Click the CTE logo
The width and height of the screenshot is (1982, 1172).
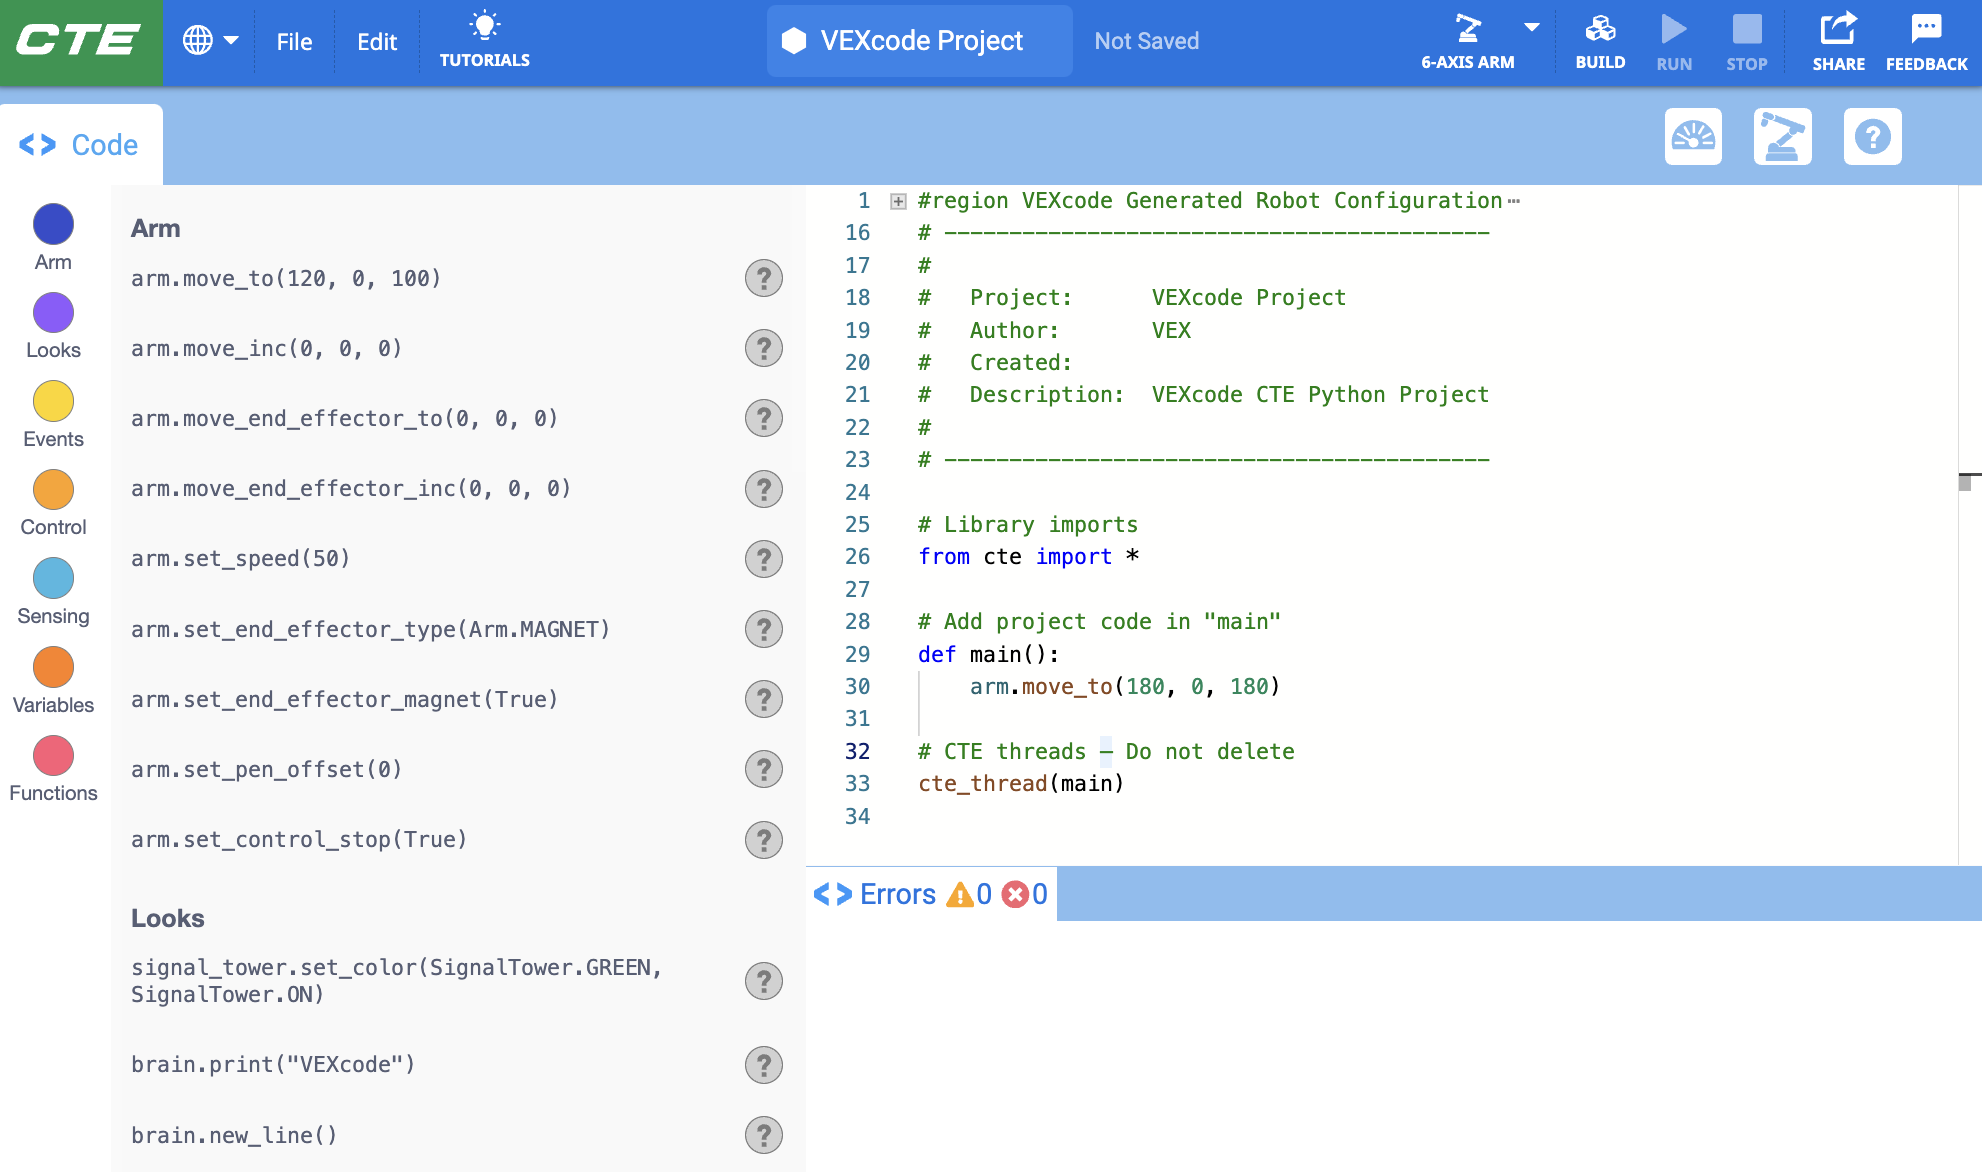79,41
